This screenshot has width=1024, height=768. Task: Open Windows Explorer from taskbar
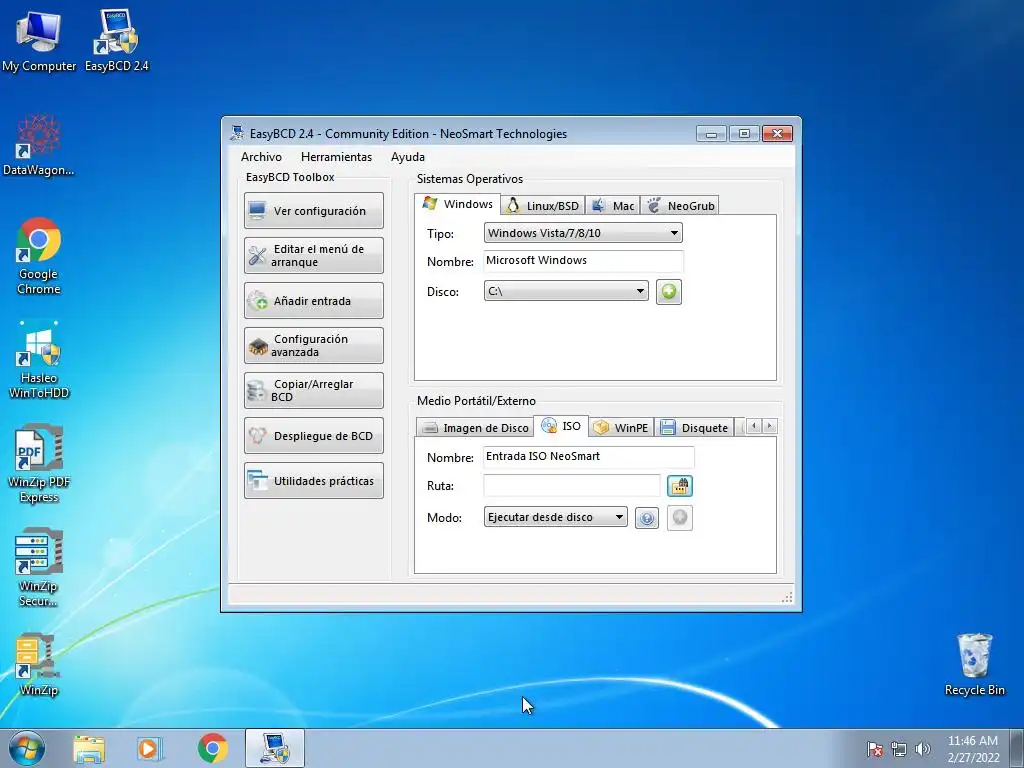pyautogui.click(x=89, y=749)
